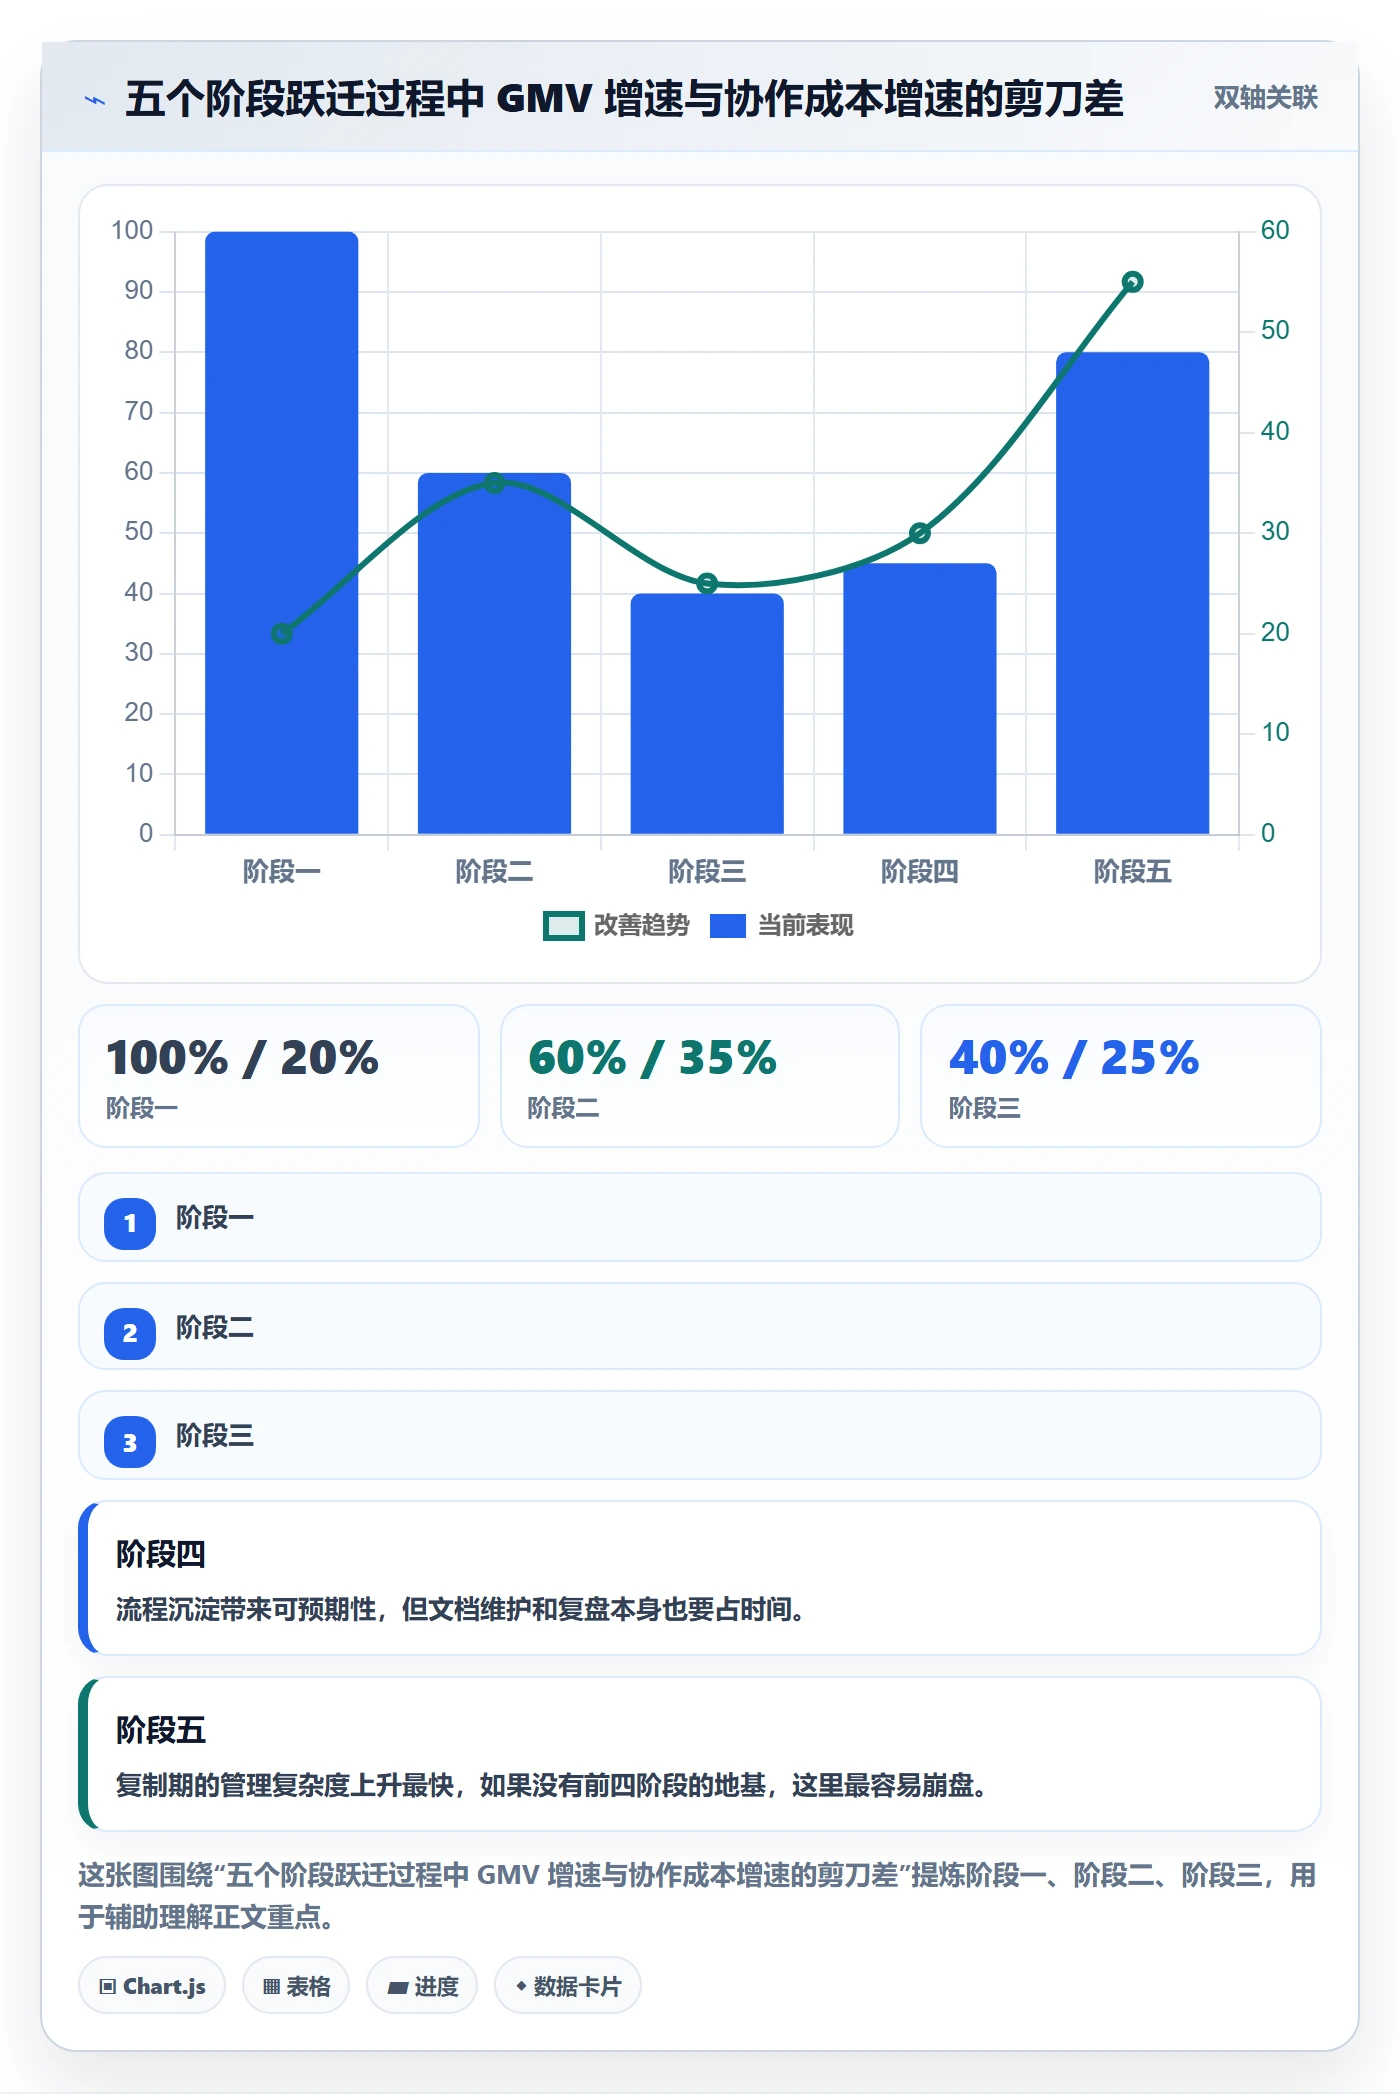Click text 复制期的管理复杂度上升最快
Image resolution: width=1400 pixels, height=2094 pixels.
285,1786
